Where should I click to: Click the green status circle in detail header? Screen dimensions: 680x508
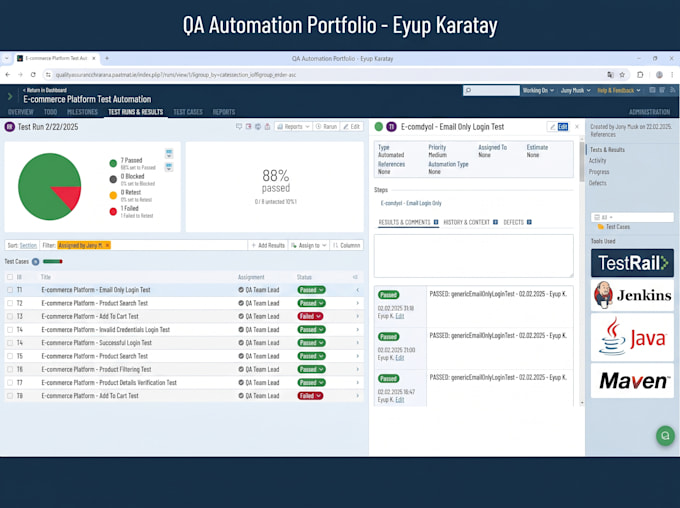[379, 127]
